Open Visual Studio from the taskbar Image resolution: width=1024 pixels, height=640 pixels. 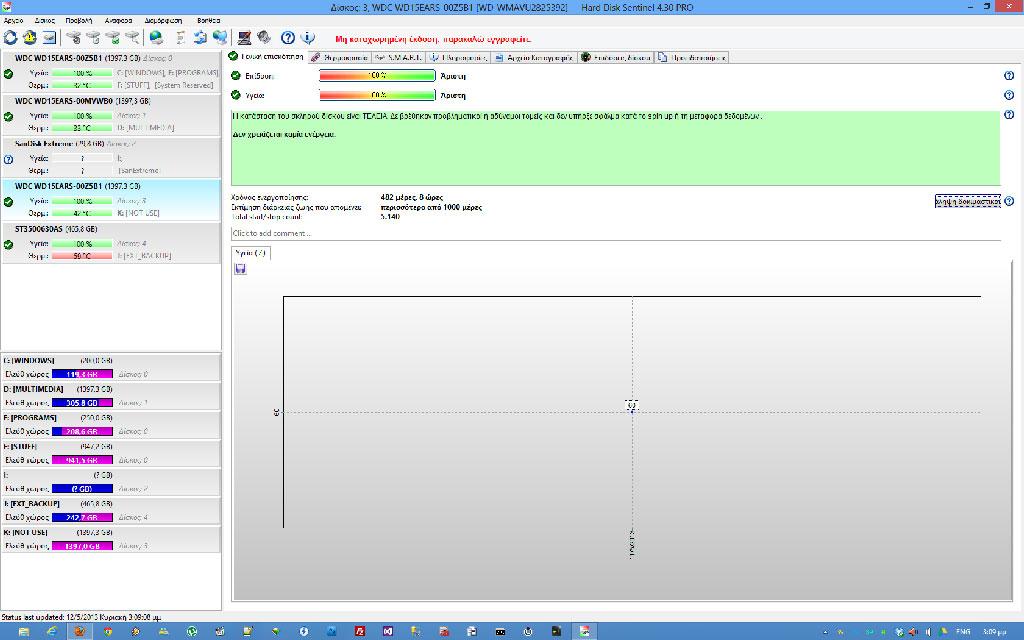point(388,632)
